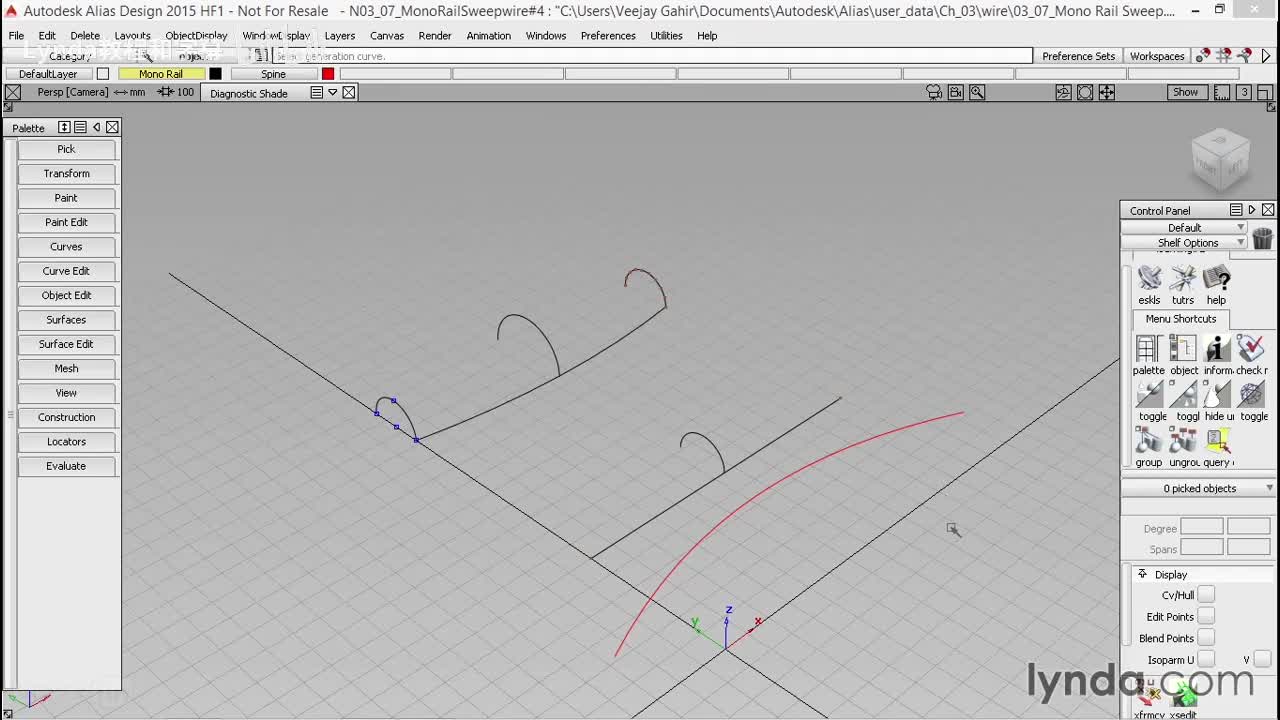Image resolution: width=1280 pixels, height=720 pixels.
Task: Select the Menu Shortcuts shelf tab
Action: 1181,318
